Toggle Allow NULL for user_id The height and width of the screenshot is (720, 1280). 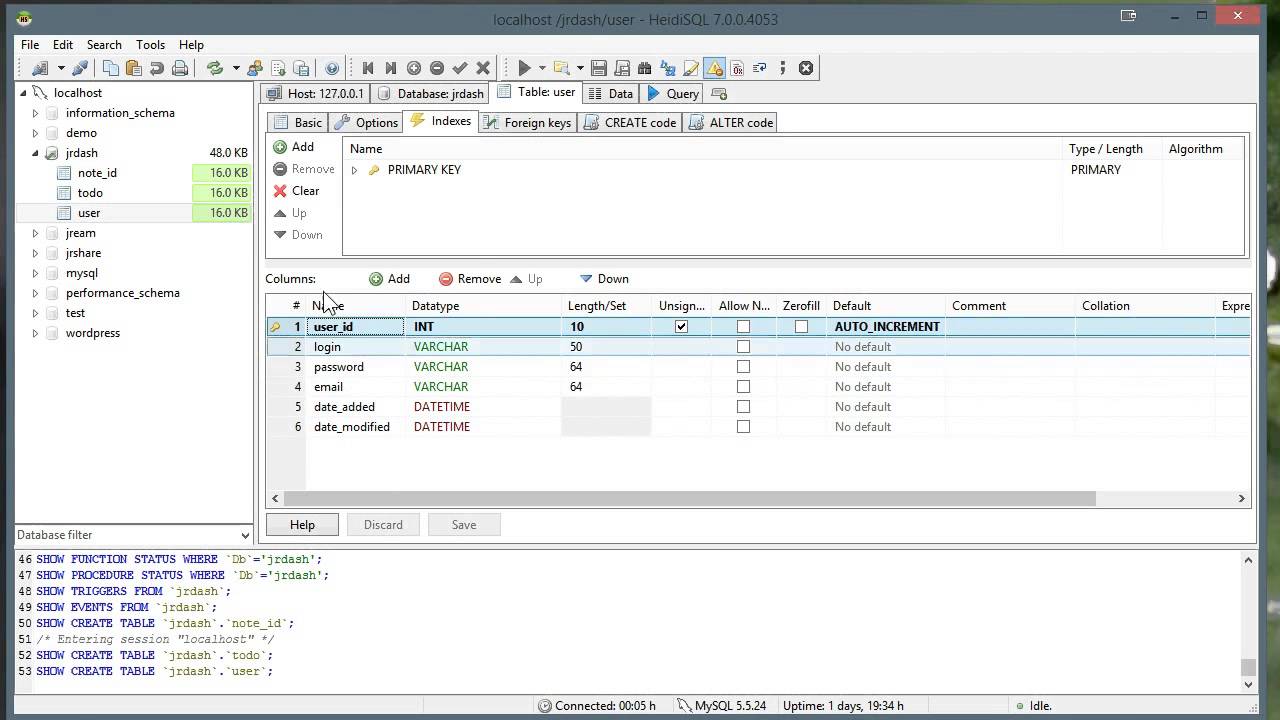[743, 326]
